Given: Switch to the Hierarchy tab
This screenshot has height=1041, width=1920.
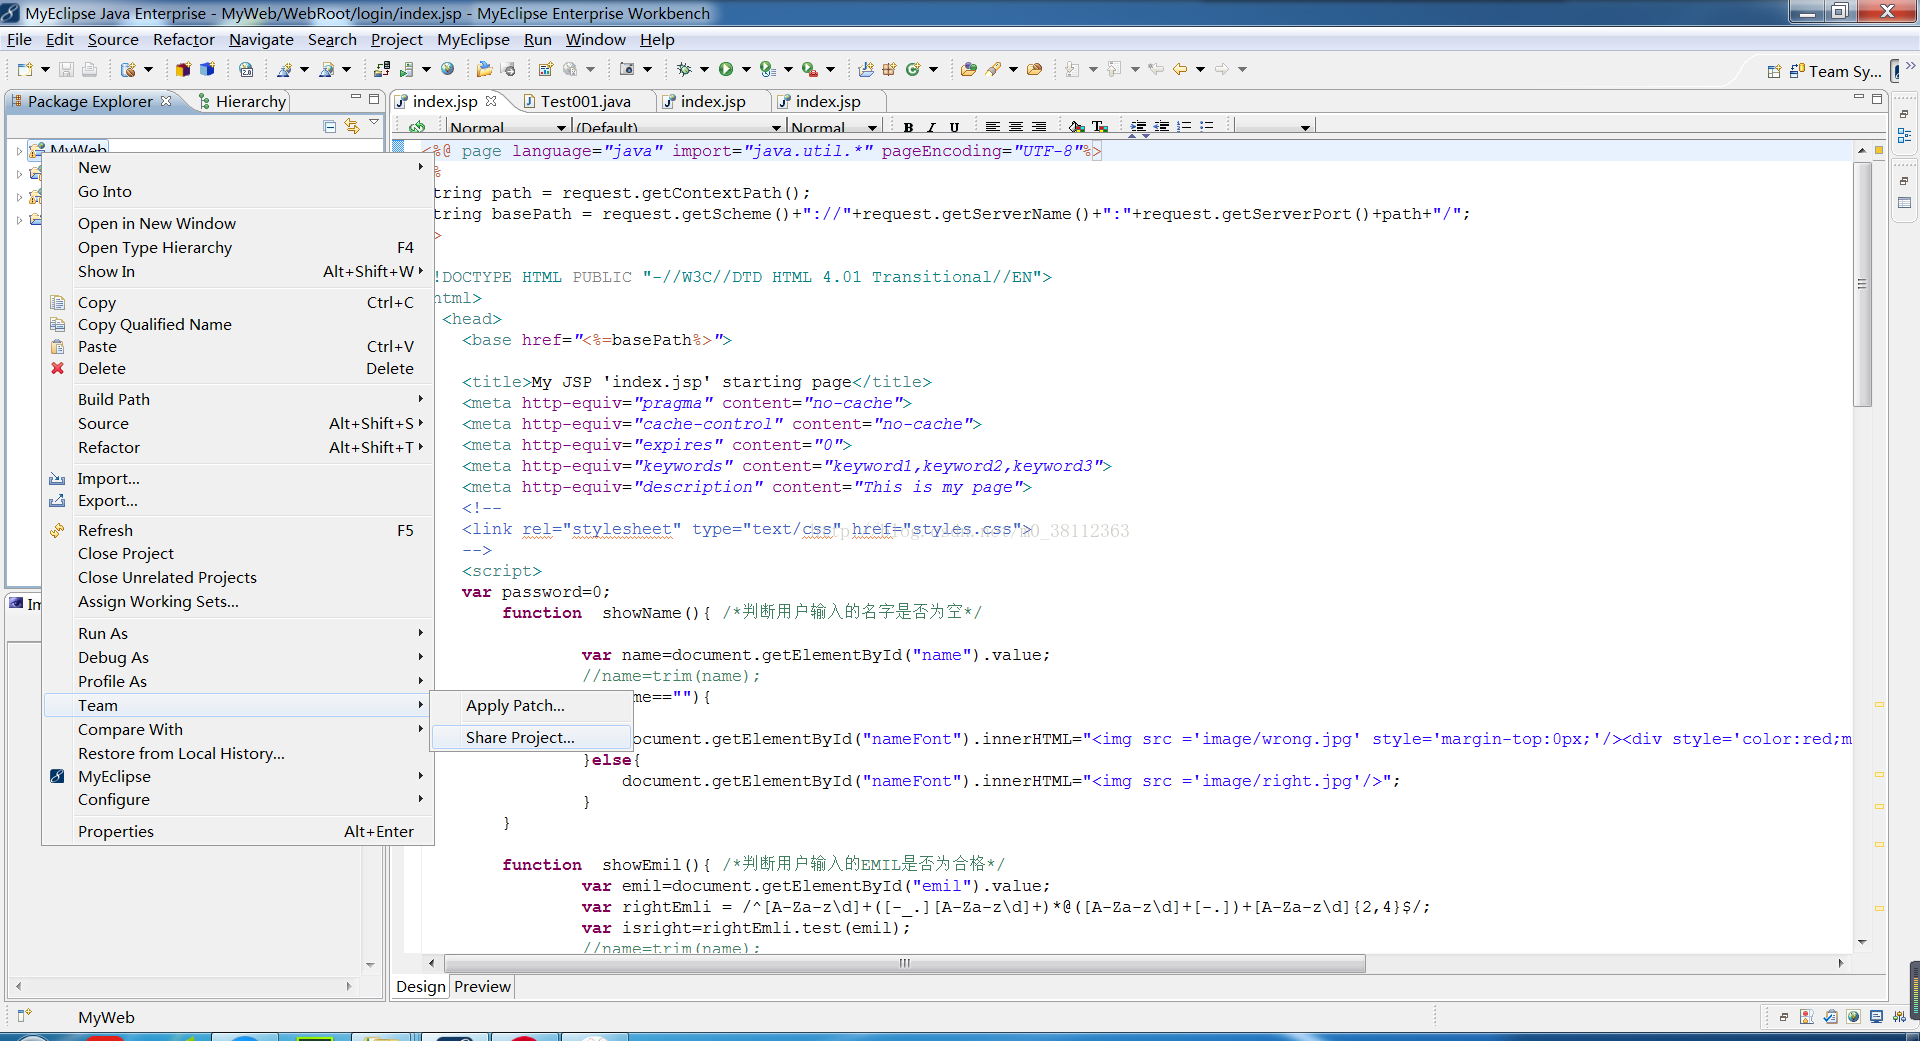Looking at the screenshot, I should (x=241, y=102).
